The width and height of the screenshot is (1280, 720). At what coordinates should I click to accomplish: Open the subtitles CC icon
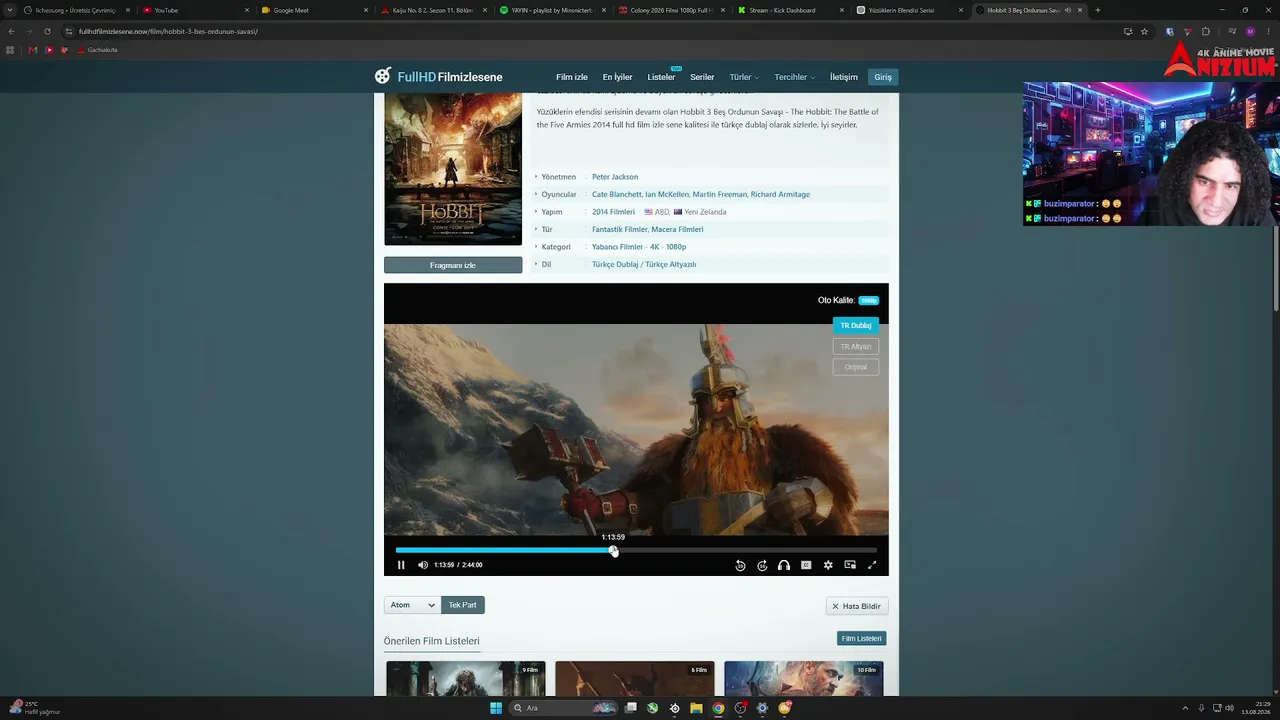pyautogui.click(x=806, y=565)
